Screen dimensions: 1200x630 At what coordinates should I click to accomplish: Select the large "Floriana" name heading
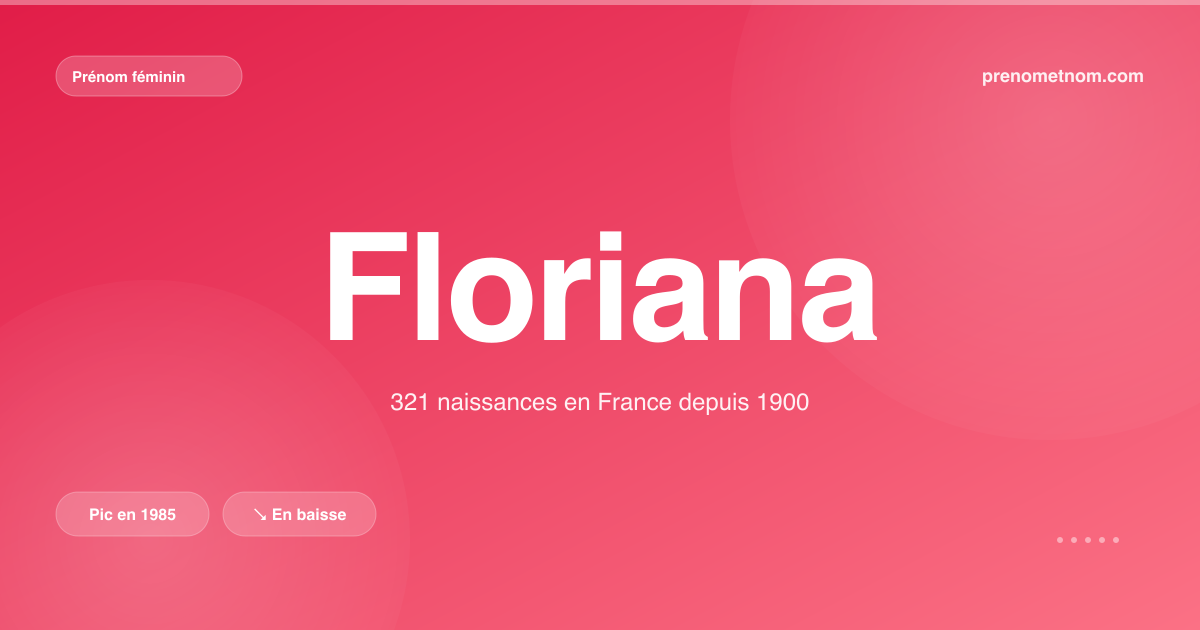click(x=600, y=285)
